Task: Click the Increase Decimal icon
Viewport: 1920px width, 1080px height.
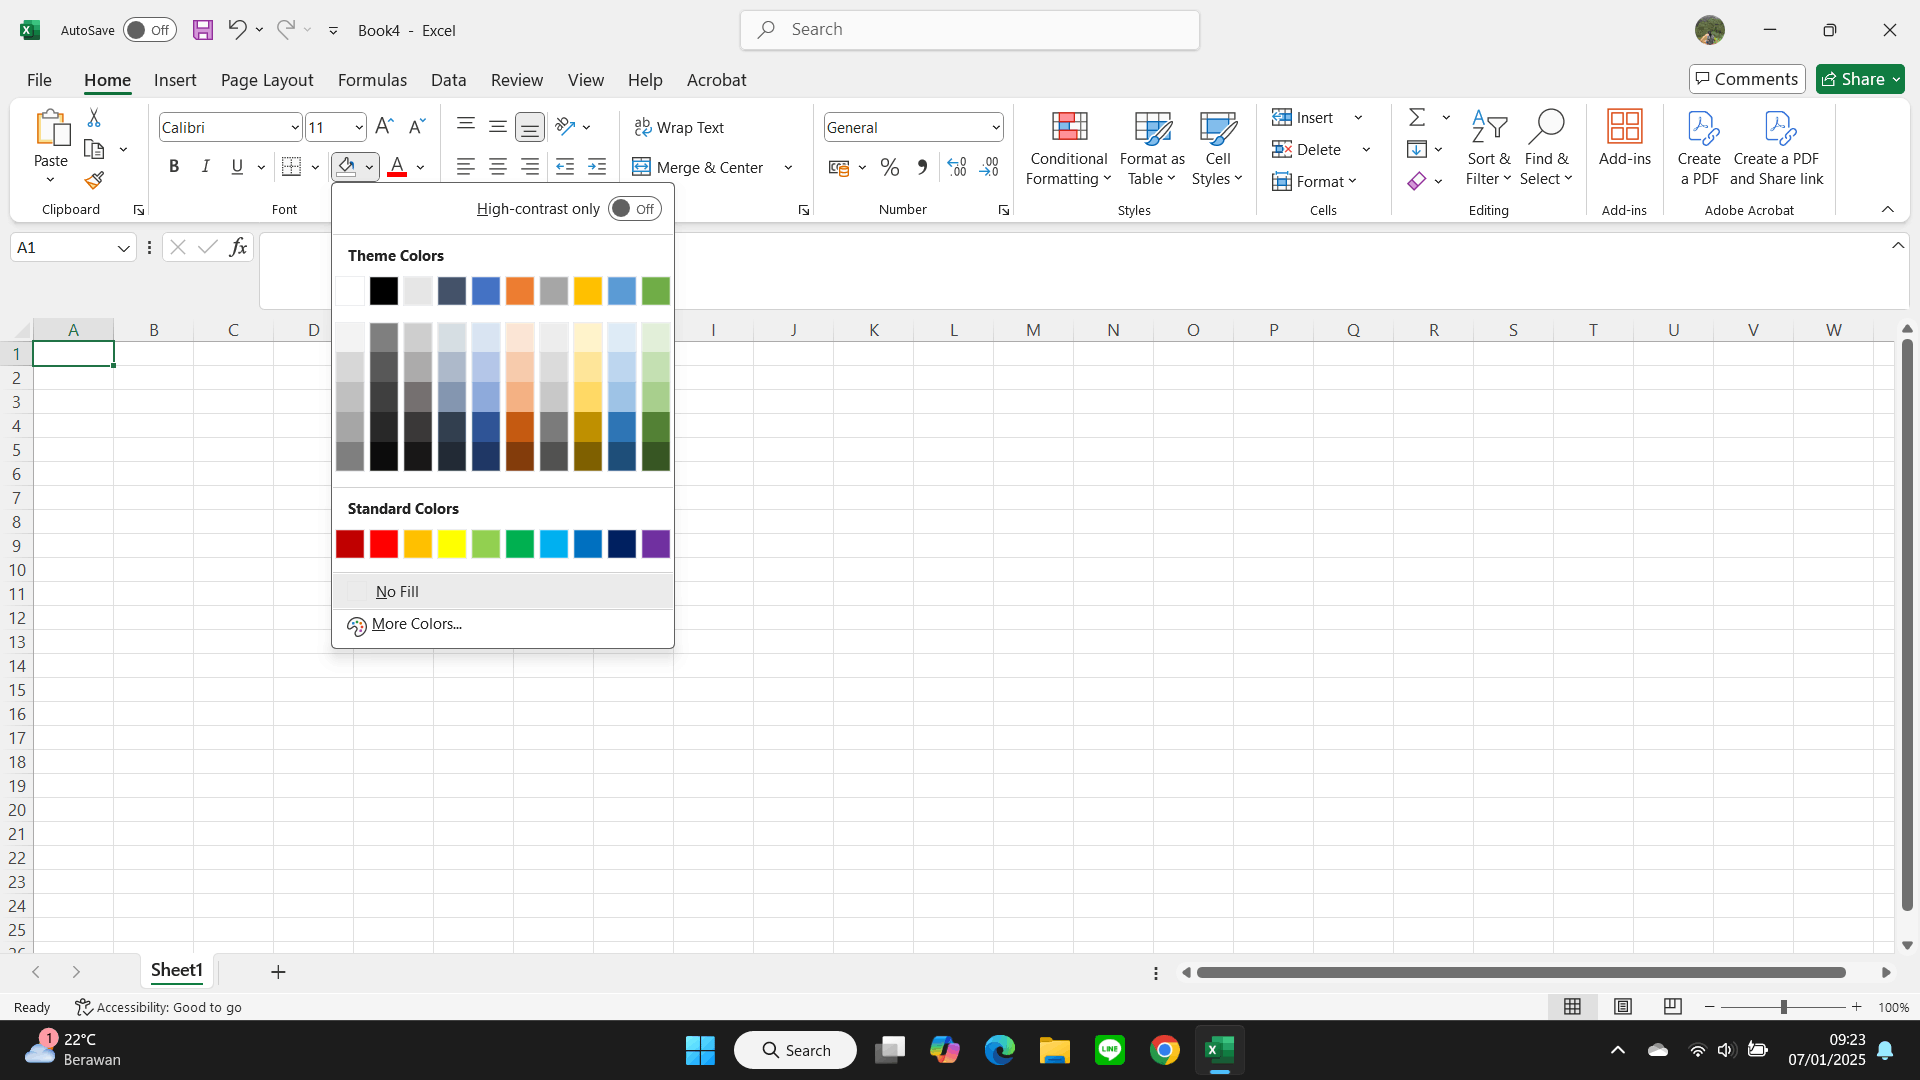Action: 957,168
